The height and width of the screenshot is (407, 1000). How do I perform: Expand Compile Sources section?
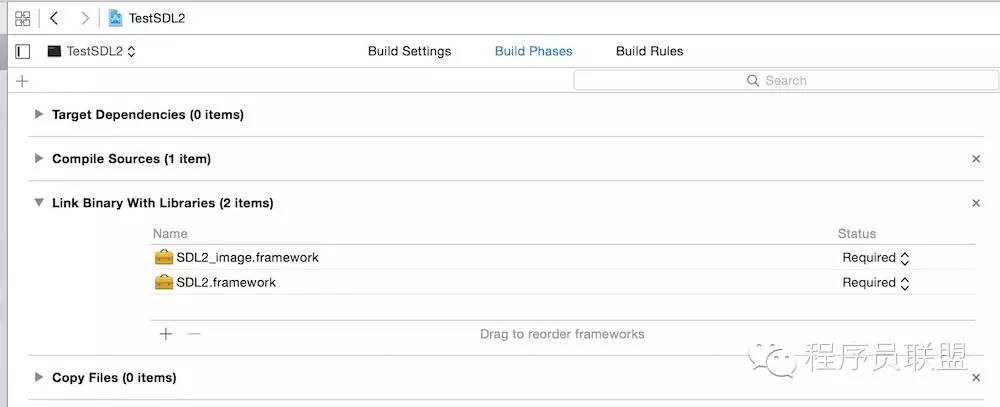click(39, 158)
